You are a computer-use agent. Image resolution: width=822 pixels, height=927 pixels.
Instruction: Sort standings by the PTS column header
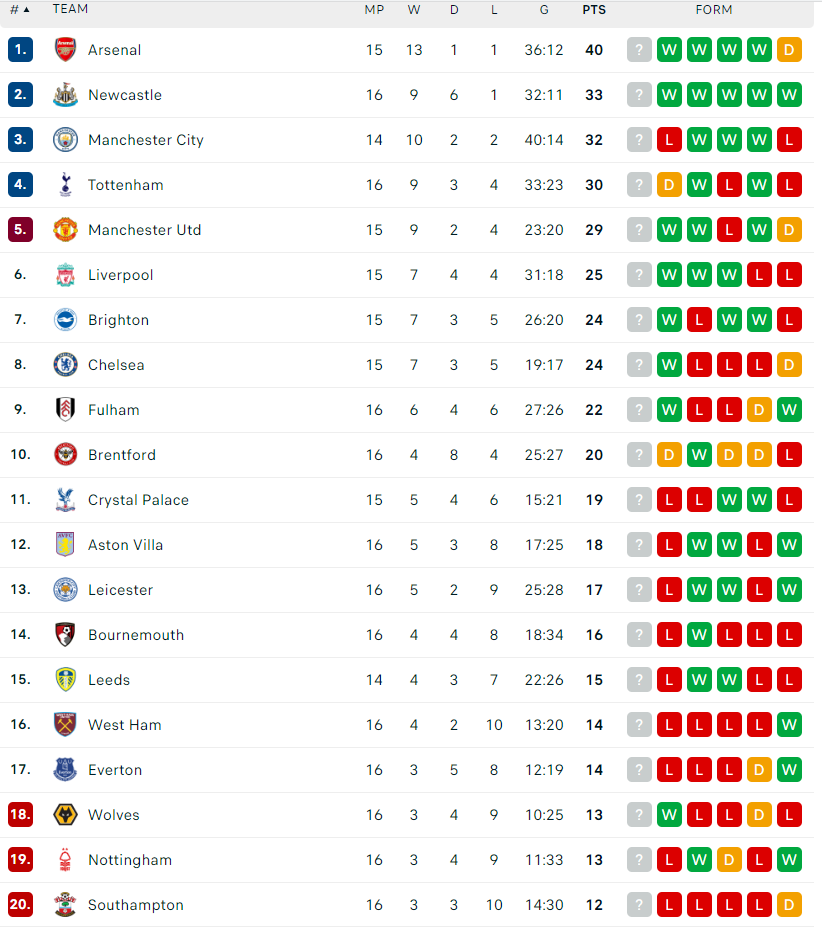point(594,10)
